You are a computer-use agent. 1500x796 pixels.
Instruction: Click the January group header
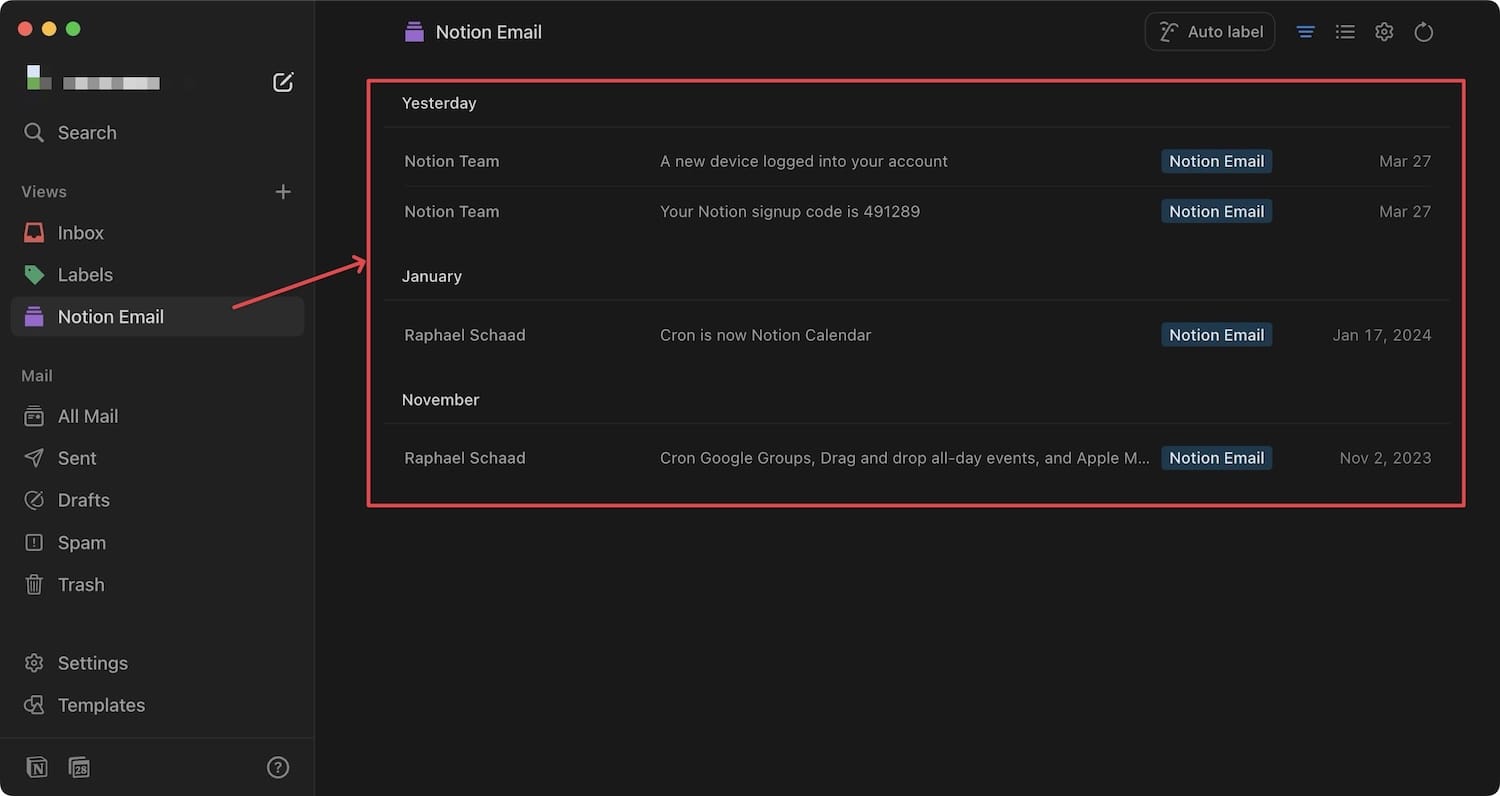(x=432, y=276)
